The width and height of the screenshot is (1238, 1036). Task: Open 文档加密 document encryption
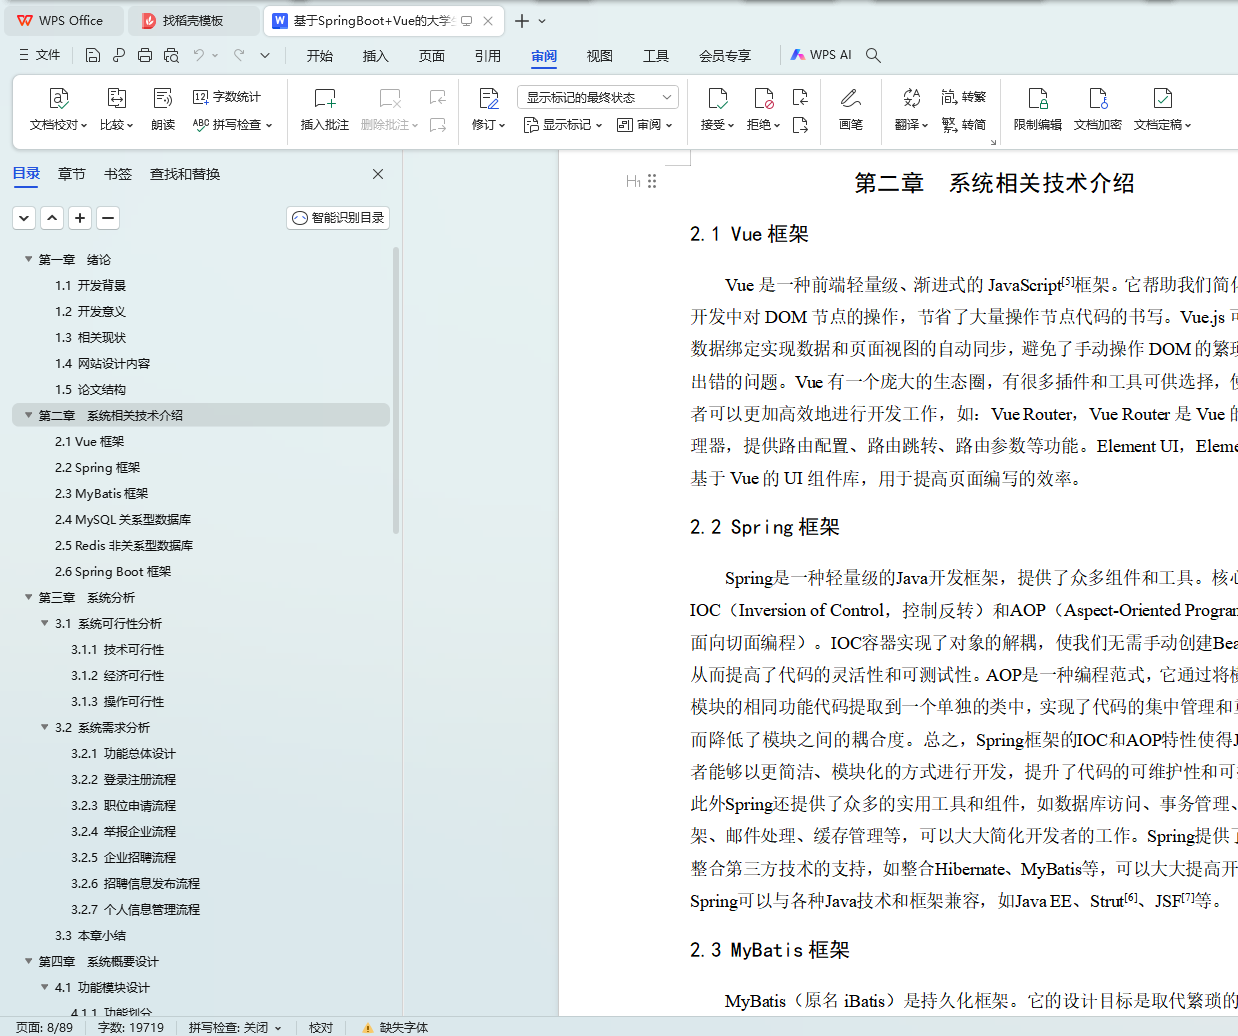pos(1098,110)
